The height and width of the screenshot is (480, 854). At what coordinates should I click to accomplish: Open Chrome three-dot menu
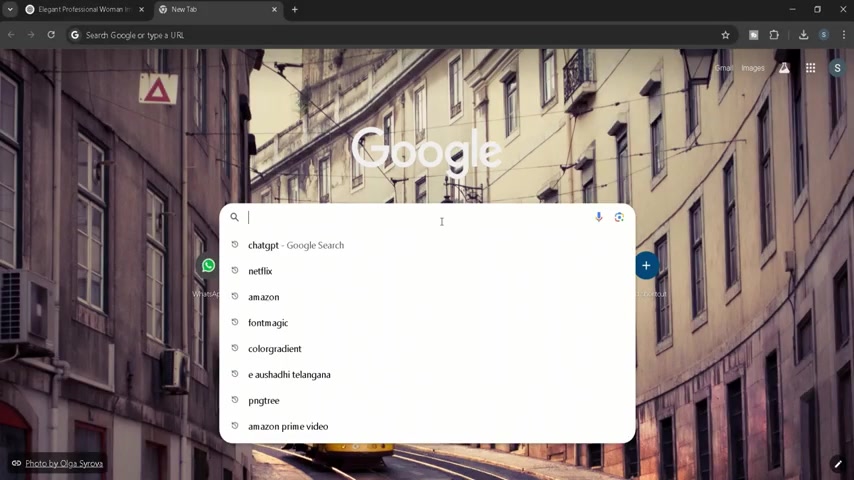(844, 35)
